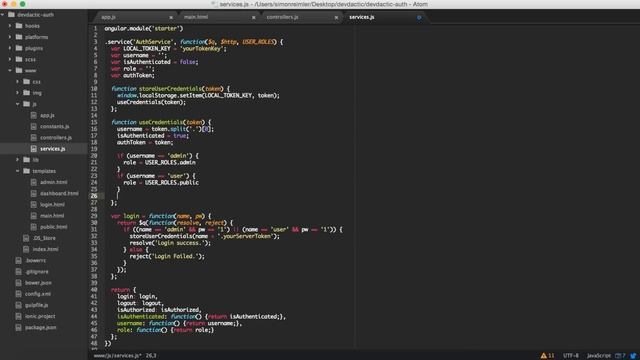Switch to the app.js tab
The image size is (640, 360).
tap(135, 17)
